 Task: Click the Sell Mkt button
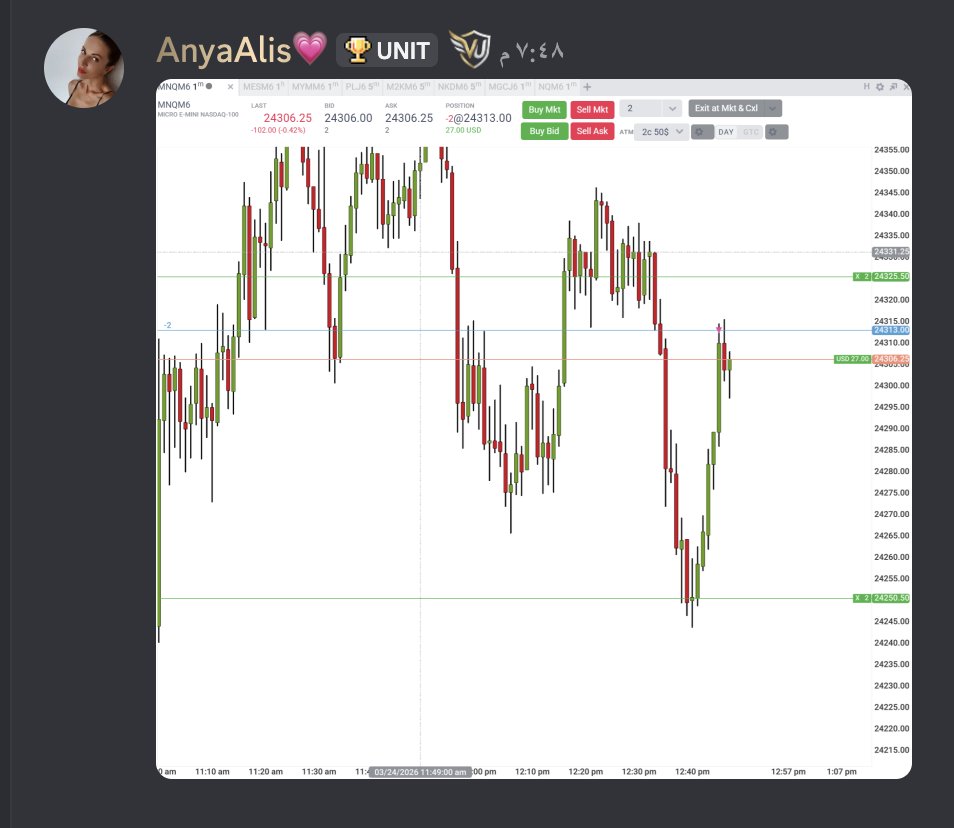(x=592, y=110)
